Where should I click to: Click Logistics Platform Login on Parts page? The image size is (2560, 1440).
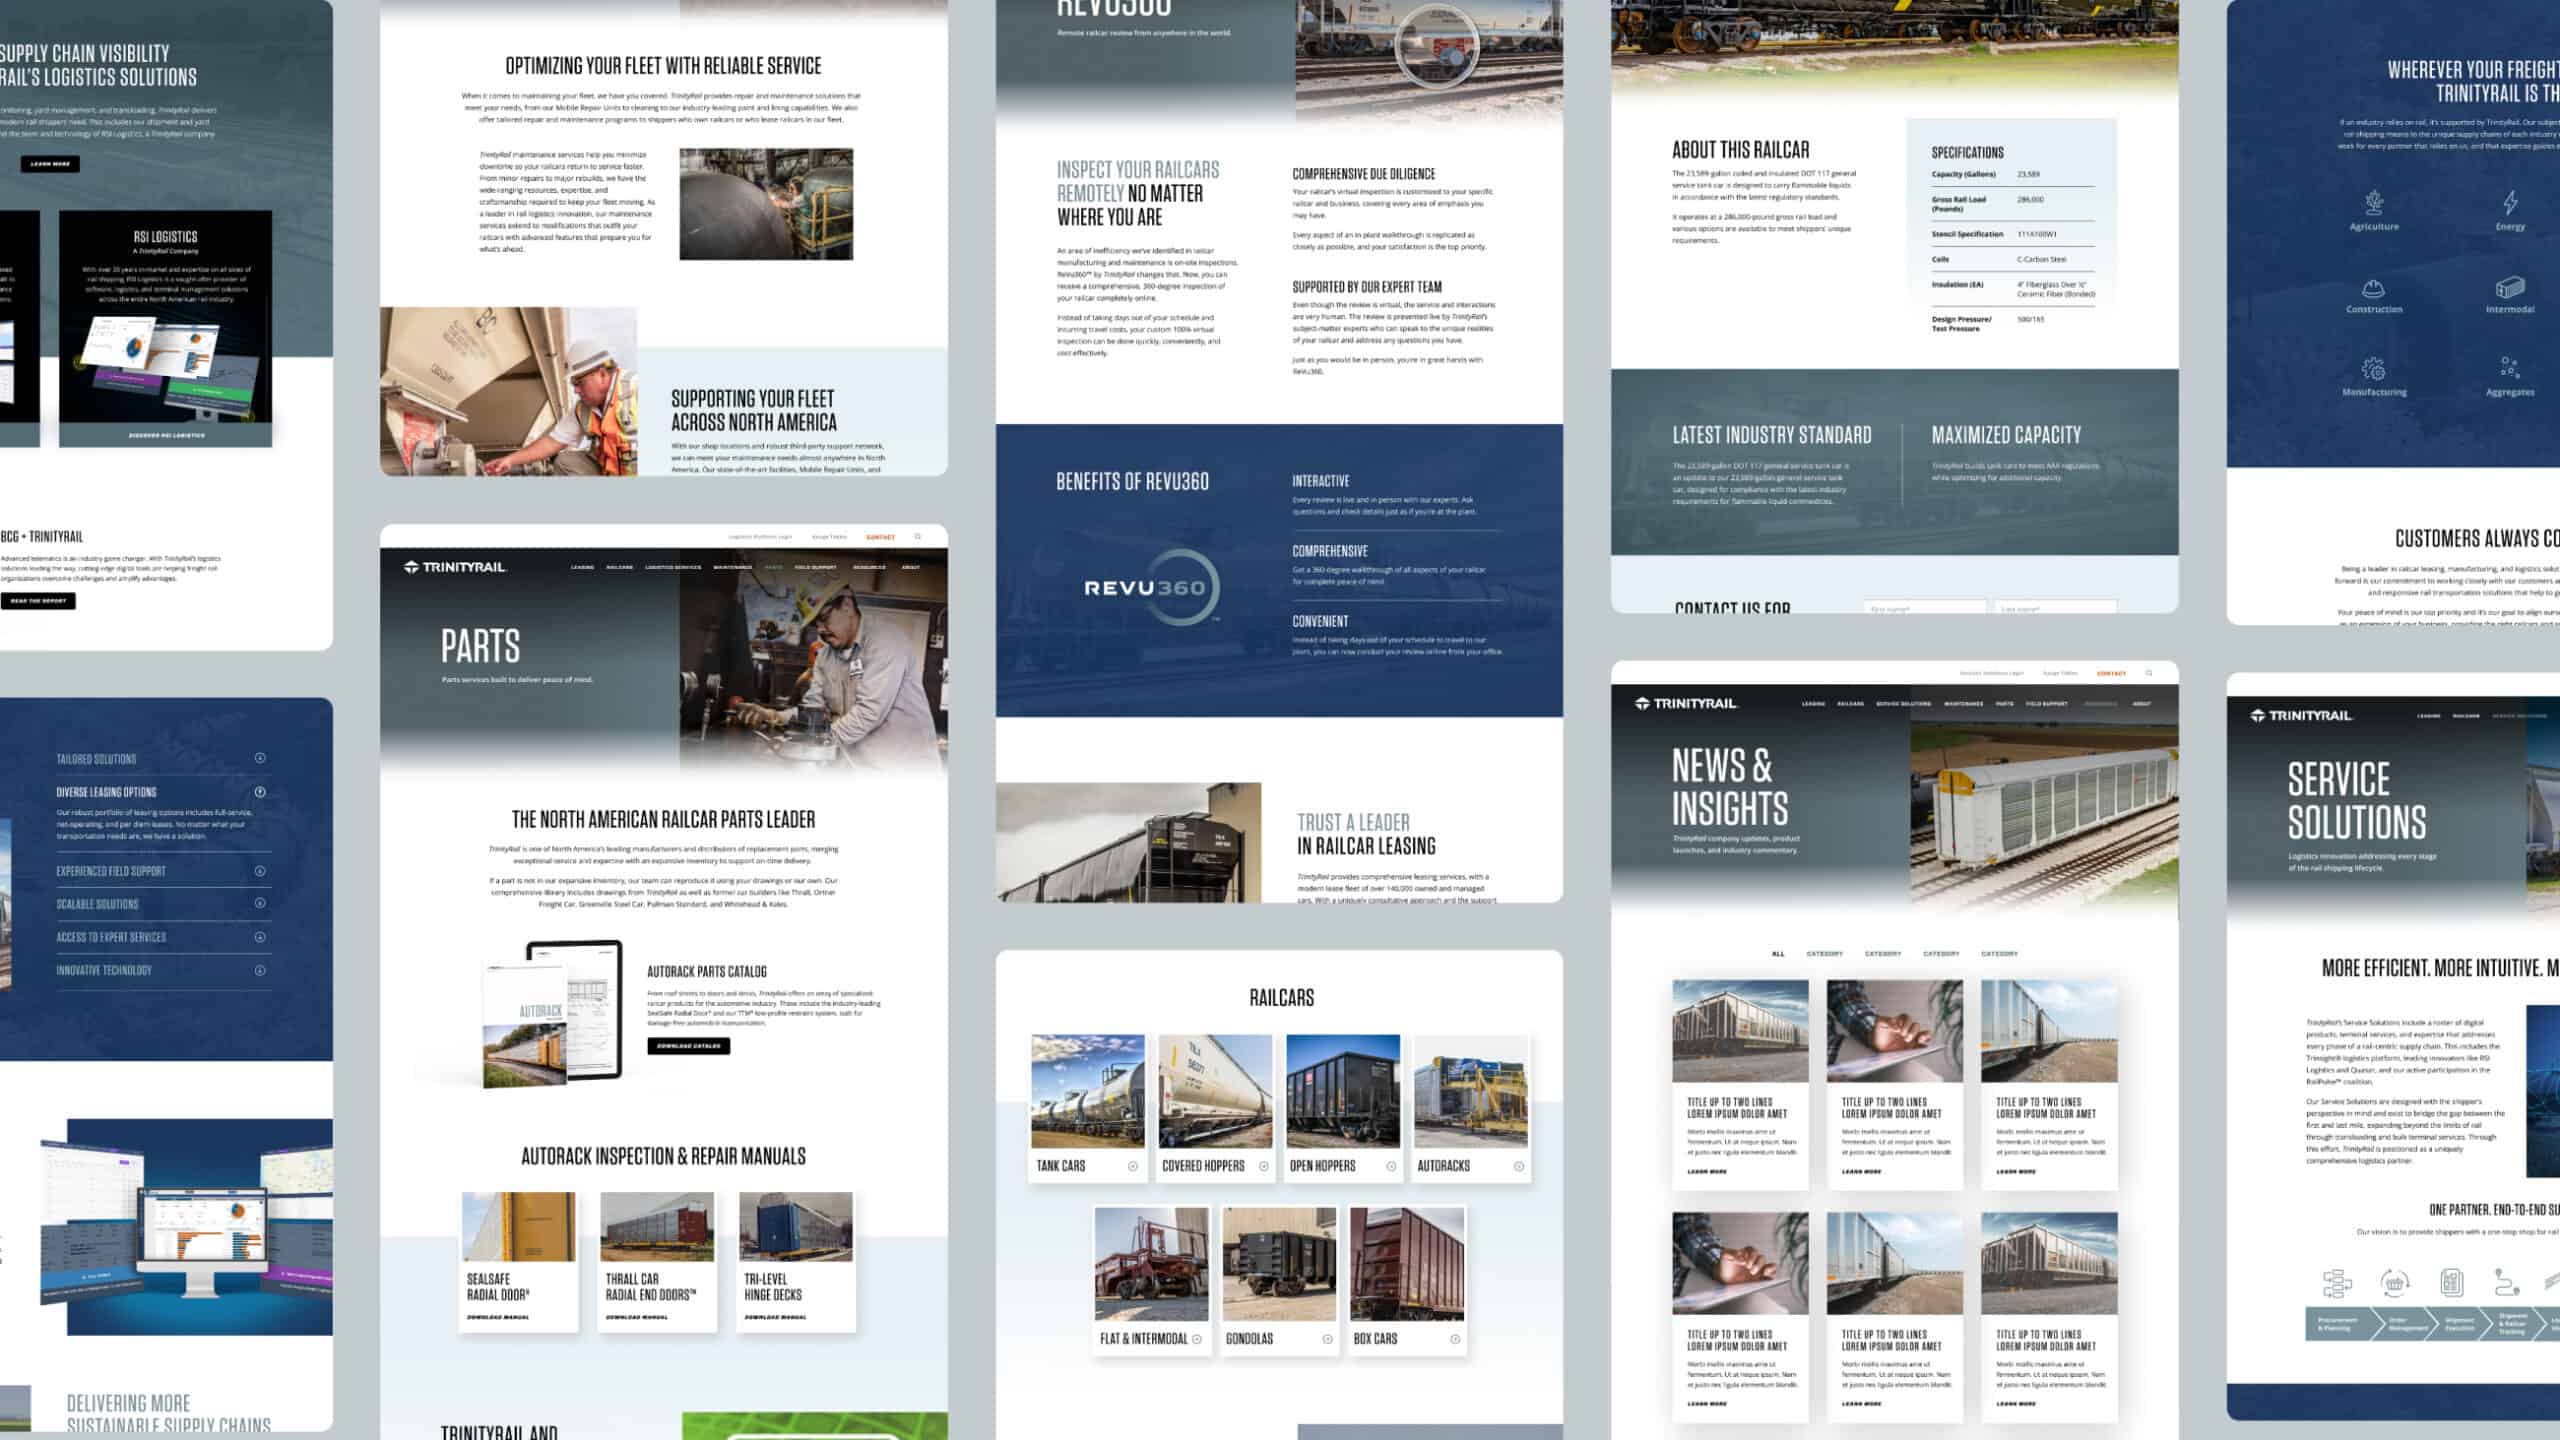[760, 537]
